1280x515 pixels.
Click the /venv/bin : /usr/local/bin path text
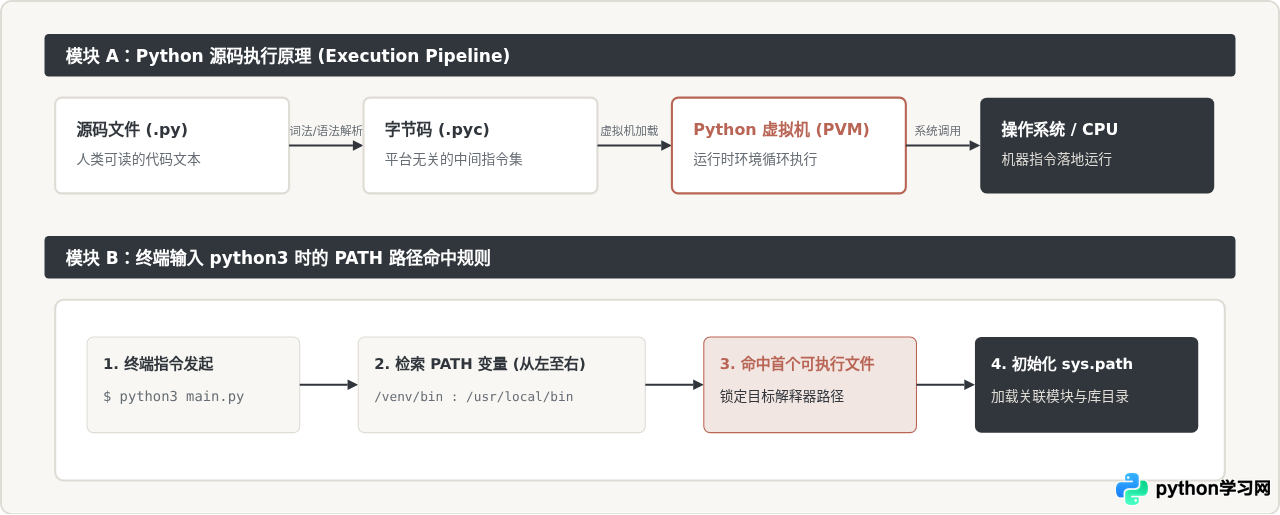[474, 396]
